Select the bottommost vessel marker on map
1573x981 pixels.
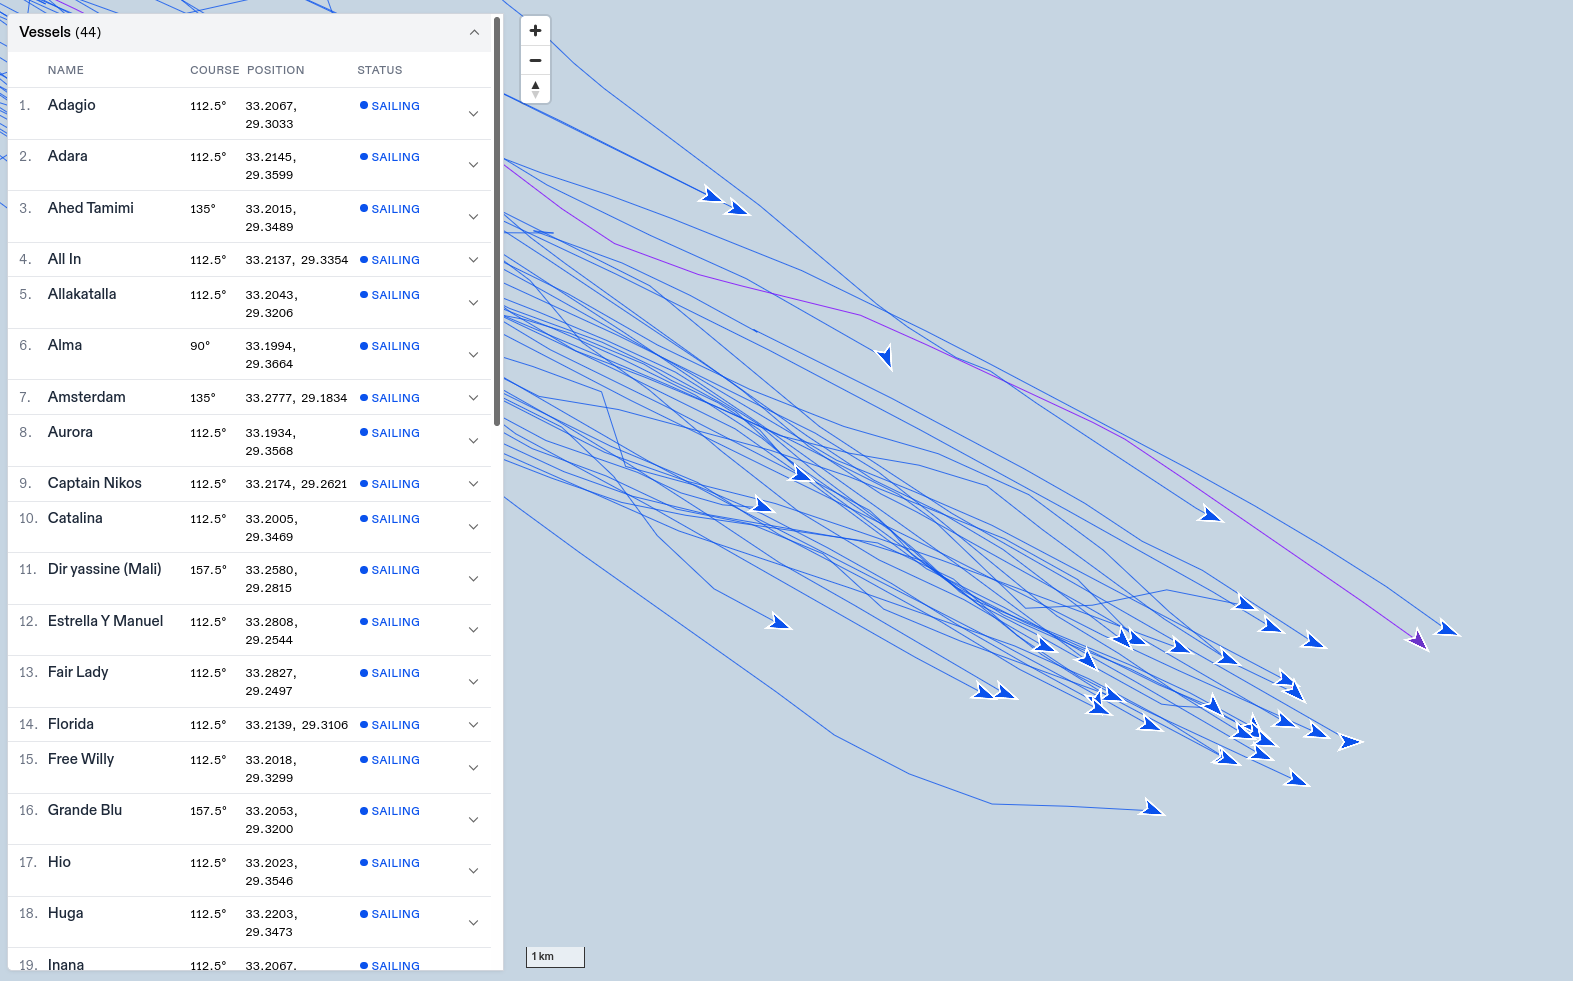click(1152, 808)
